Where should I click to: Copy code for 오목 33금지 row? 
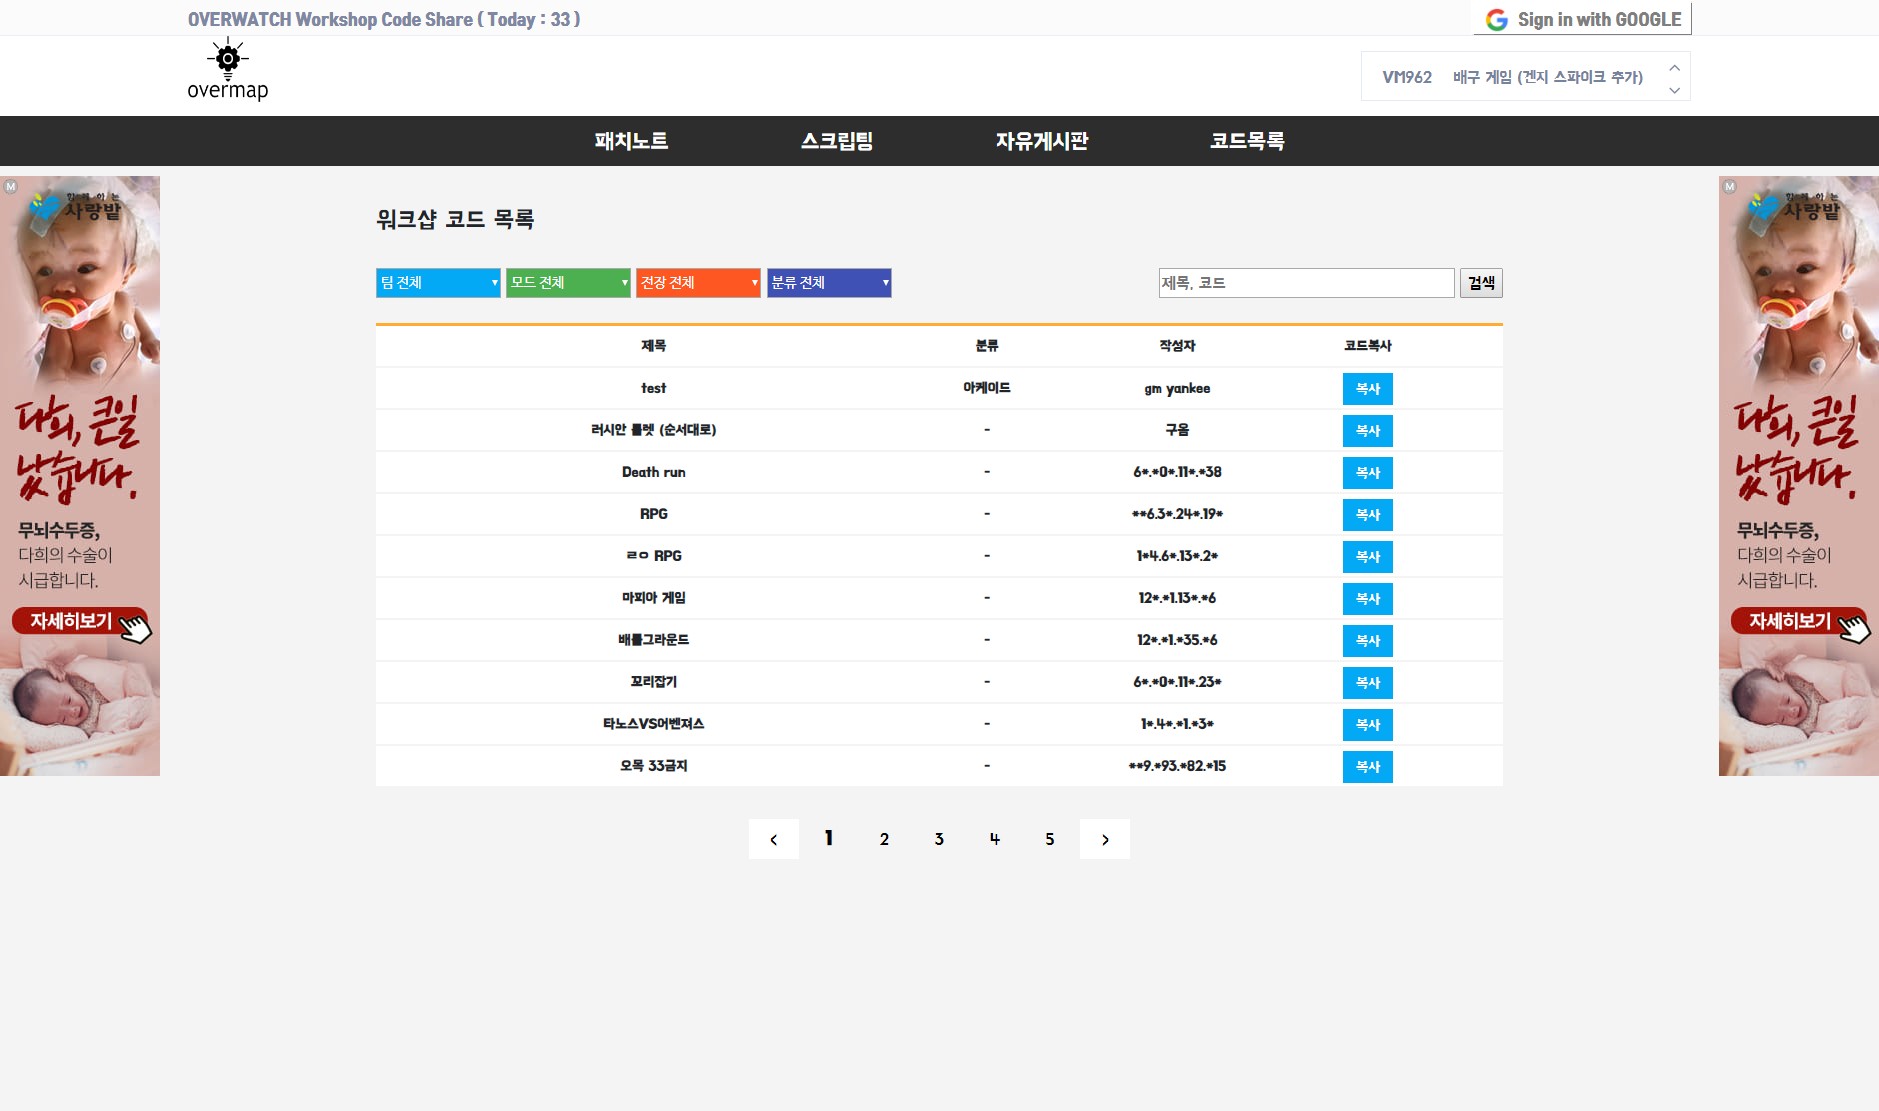(1367, 767)
